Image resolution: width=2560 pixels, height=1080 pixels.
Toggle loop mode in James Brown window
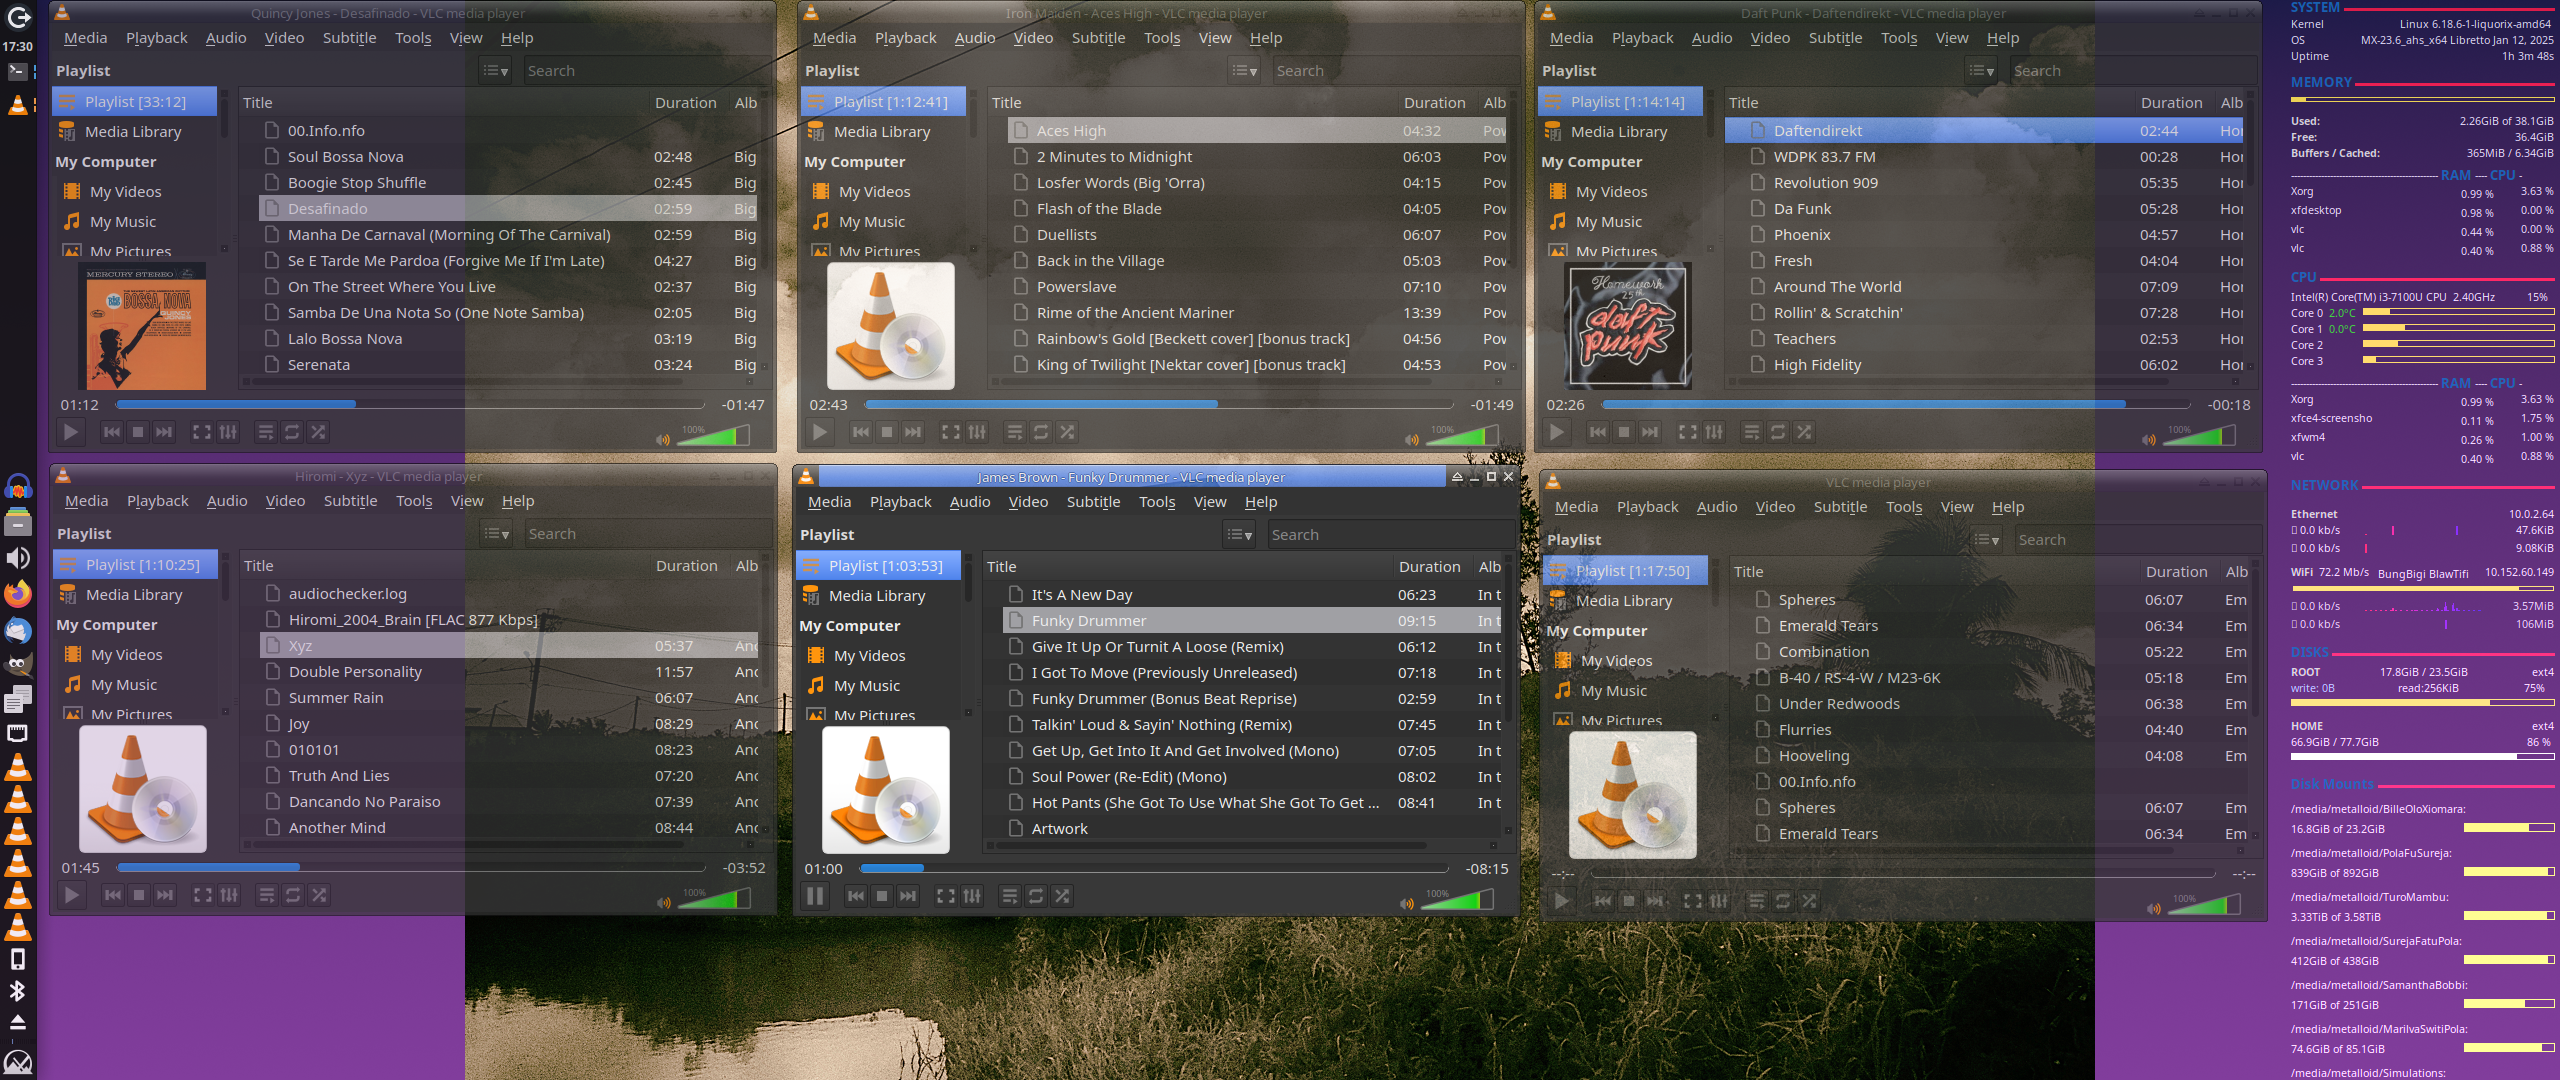(x=1036, y=896)
